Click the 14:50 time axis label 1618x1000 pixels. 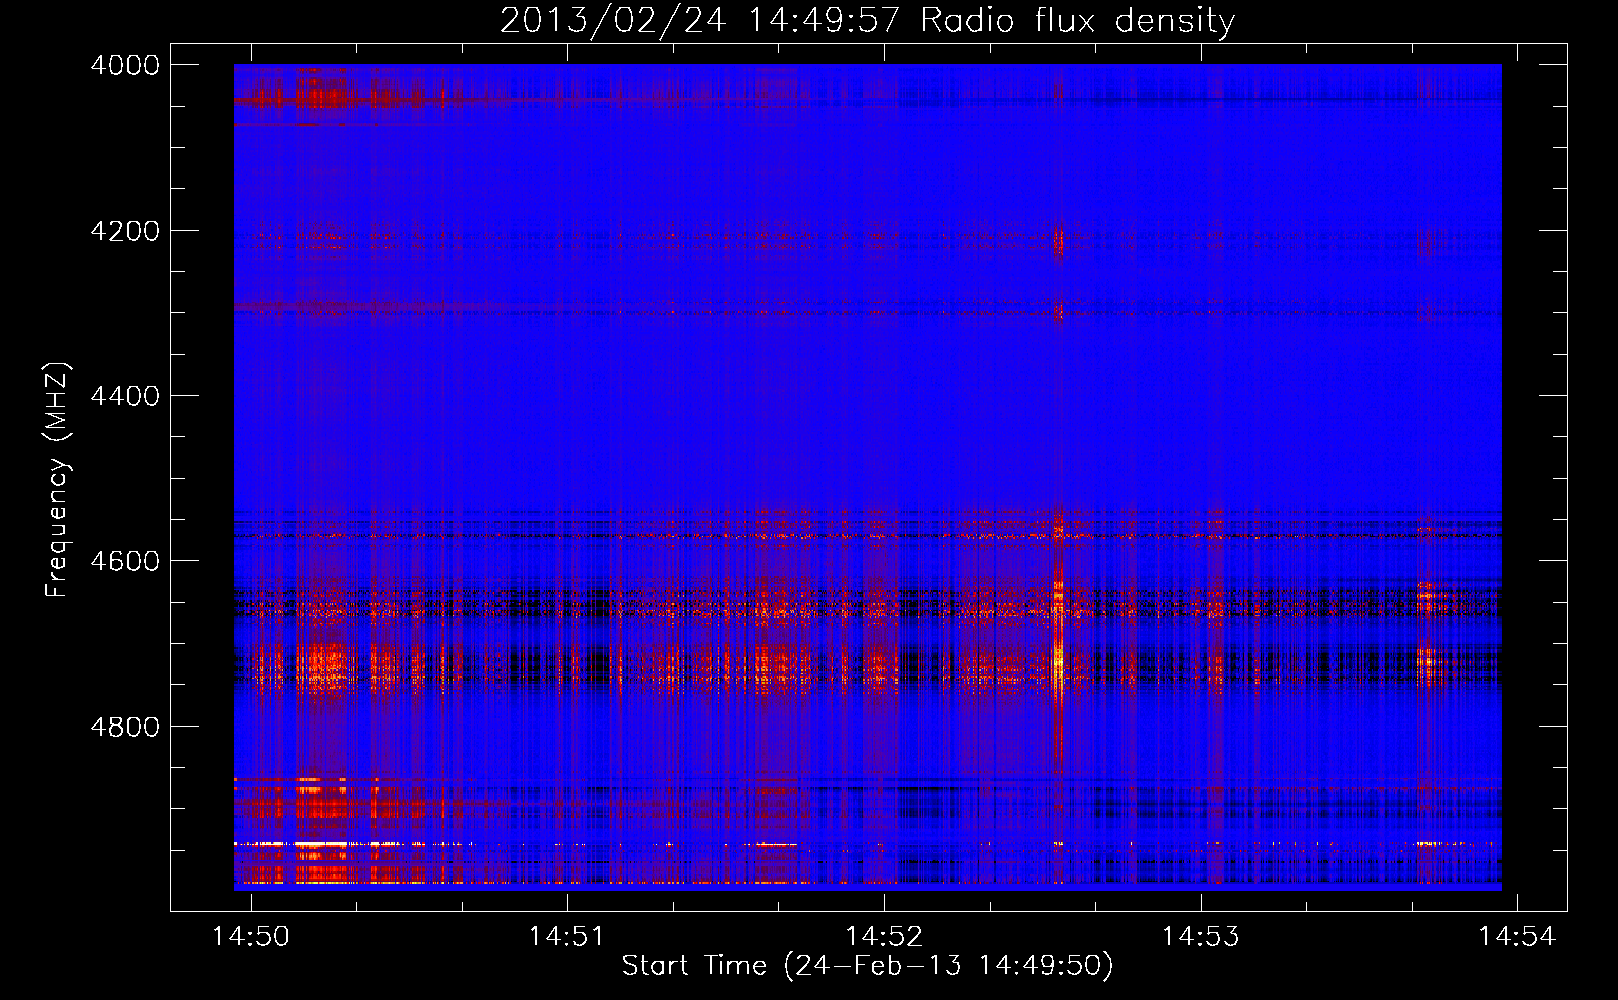pyautogui.click(x=251, y=936)
